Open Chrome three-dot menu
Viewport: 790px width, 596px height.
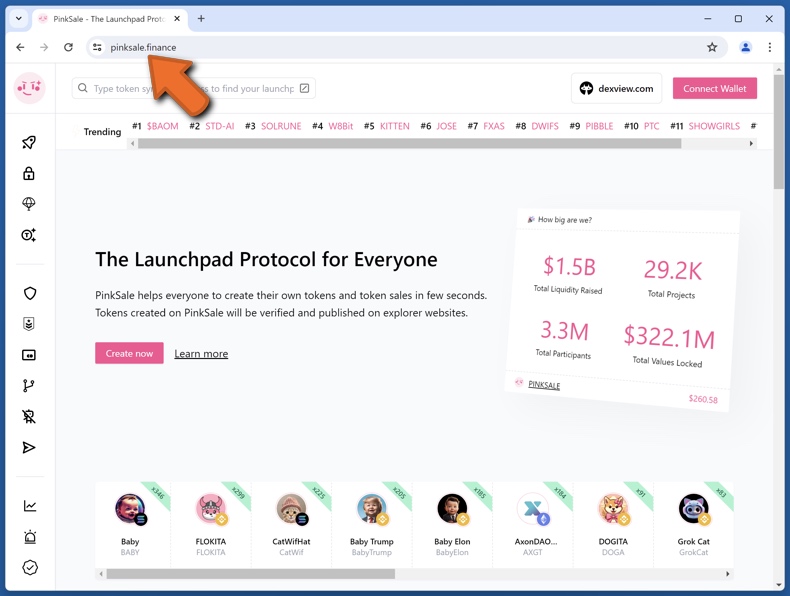point(769,47)
